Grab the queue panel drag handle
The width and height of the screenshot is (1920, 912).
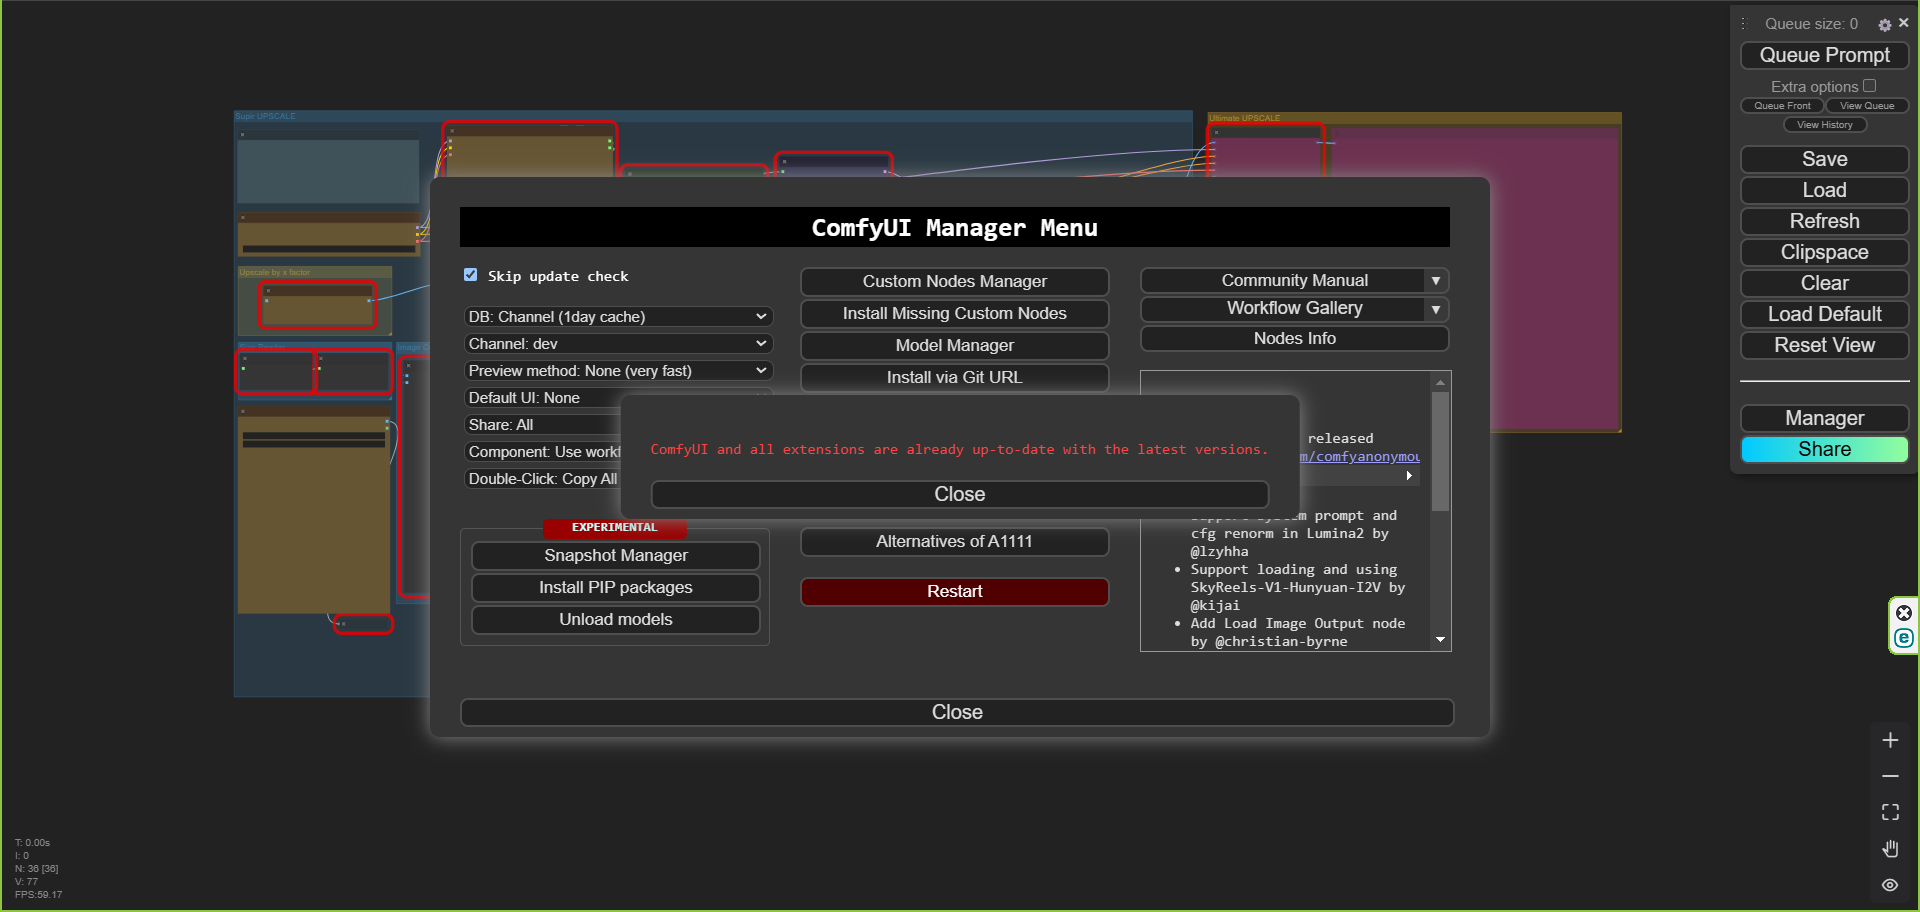[1744, 24]
